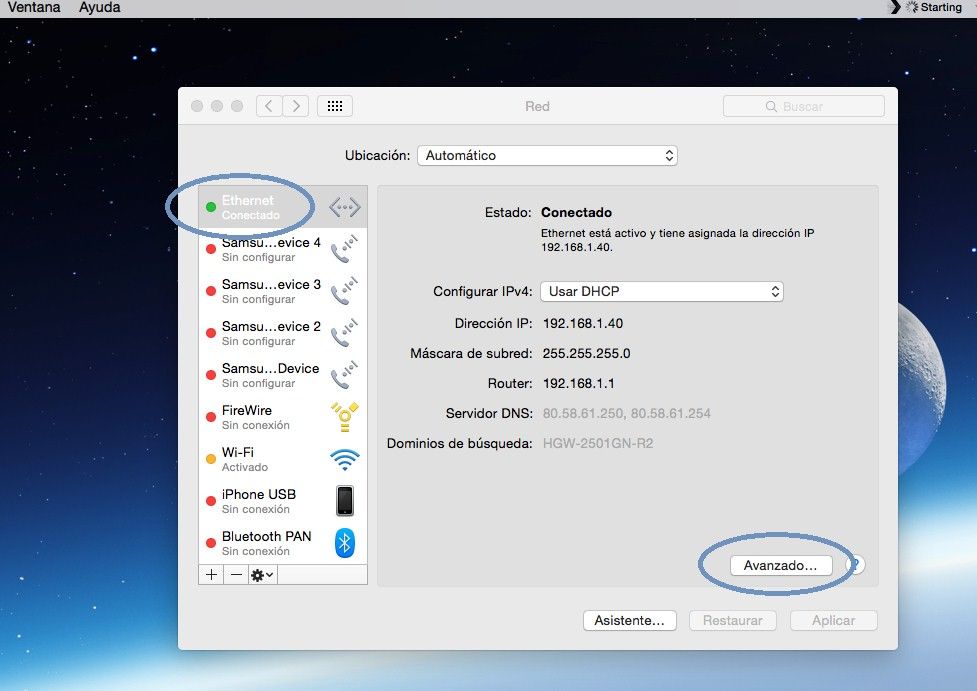Viewport: 977px width, 691px height.
Task: Click the orange Wi-Fi status dot
Action: [211, 459]
